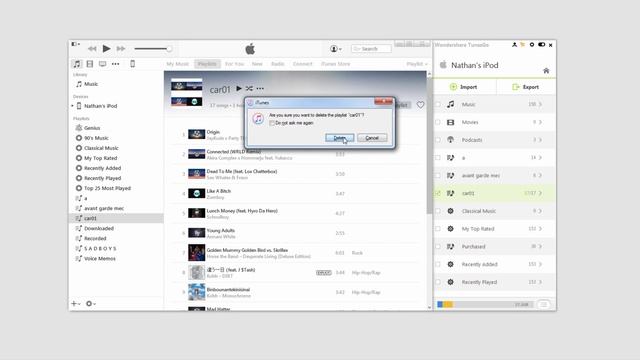Click the Classical Music gear icon in TunesGo
The height and width of the screenshot is (360, 640).
coord(451,211)
